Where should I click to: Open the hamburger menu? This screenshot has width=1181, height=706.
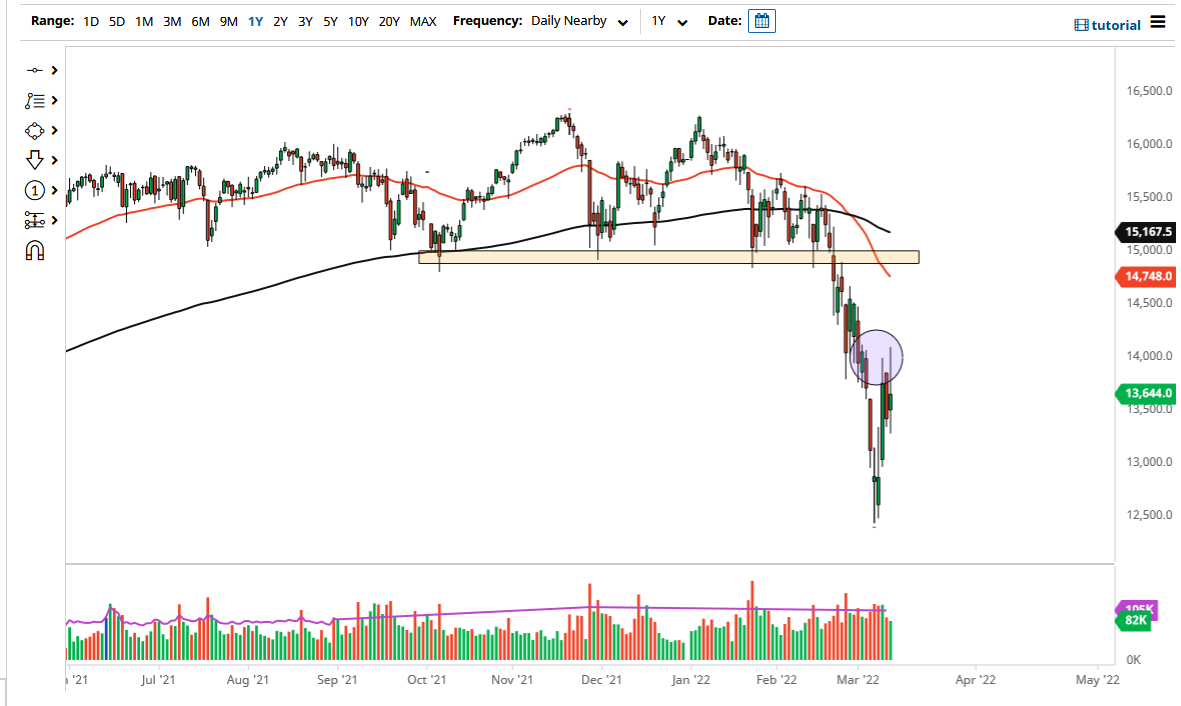[1160, 22]
